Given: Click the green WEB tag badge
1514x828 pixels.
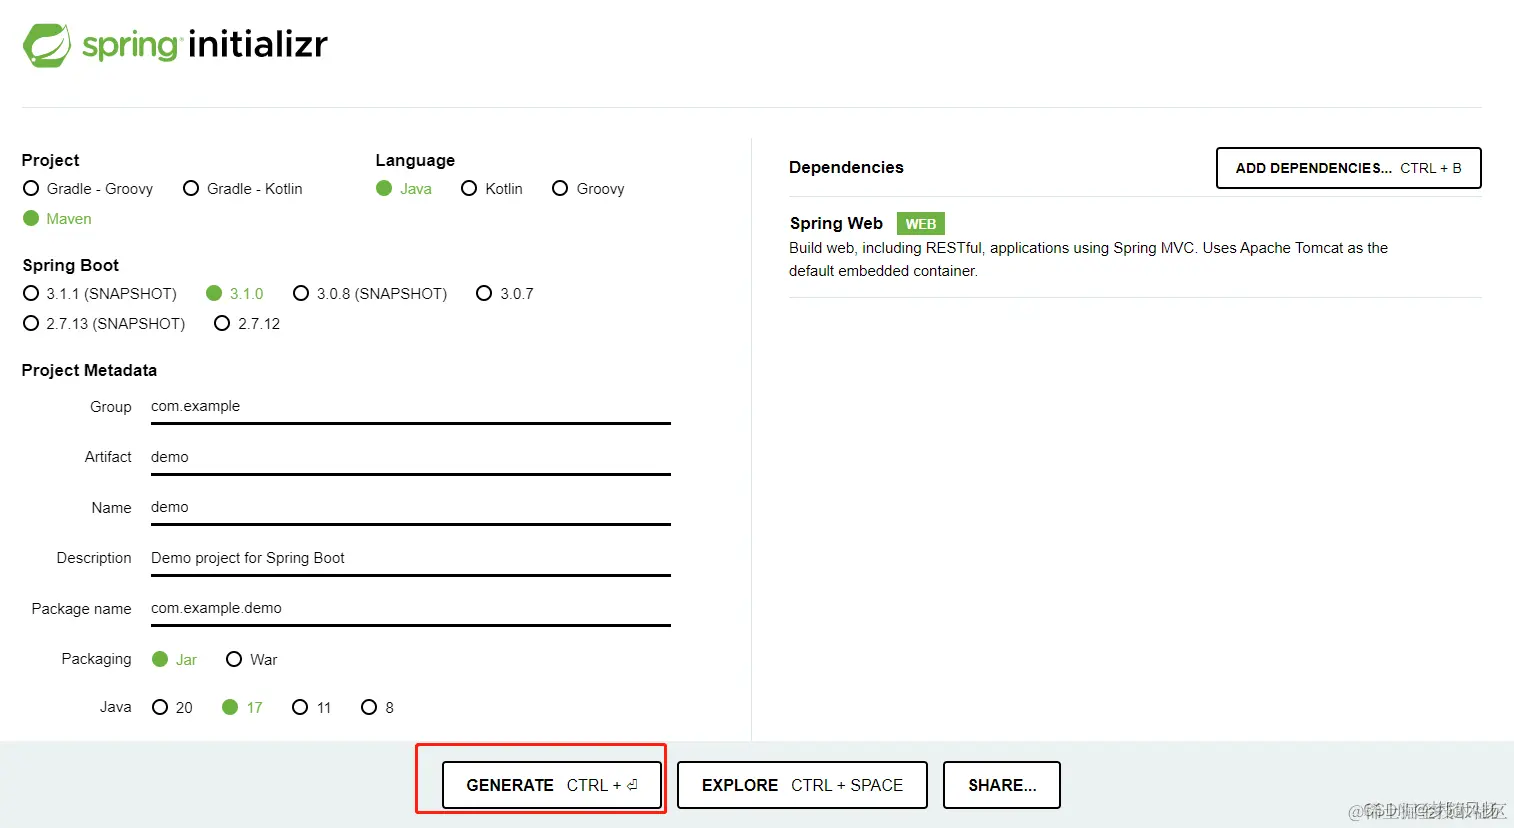Looking at the screenshot, I should [x=921, y=224].
